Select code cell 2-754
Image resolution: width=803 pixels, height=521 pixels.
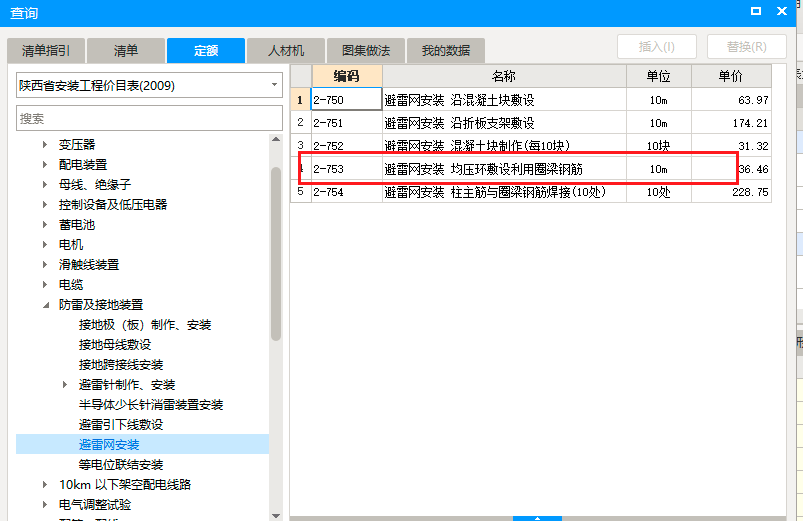click(x=347, y=192)
